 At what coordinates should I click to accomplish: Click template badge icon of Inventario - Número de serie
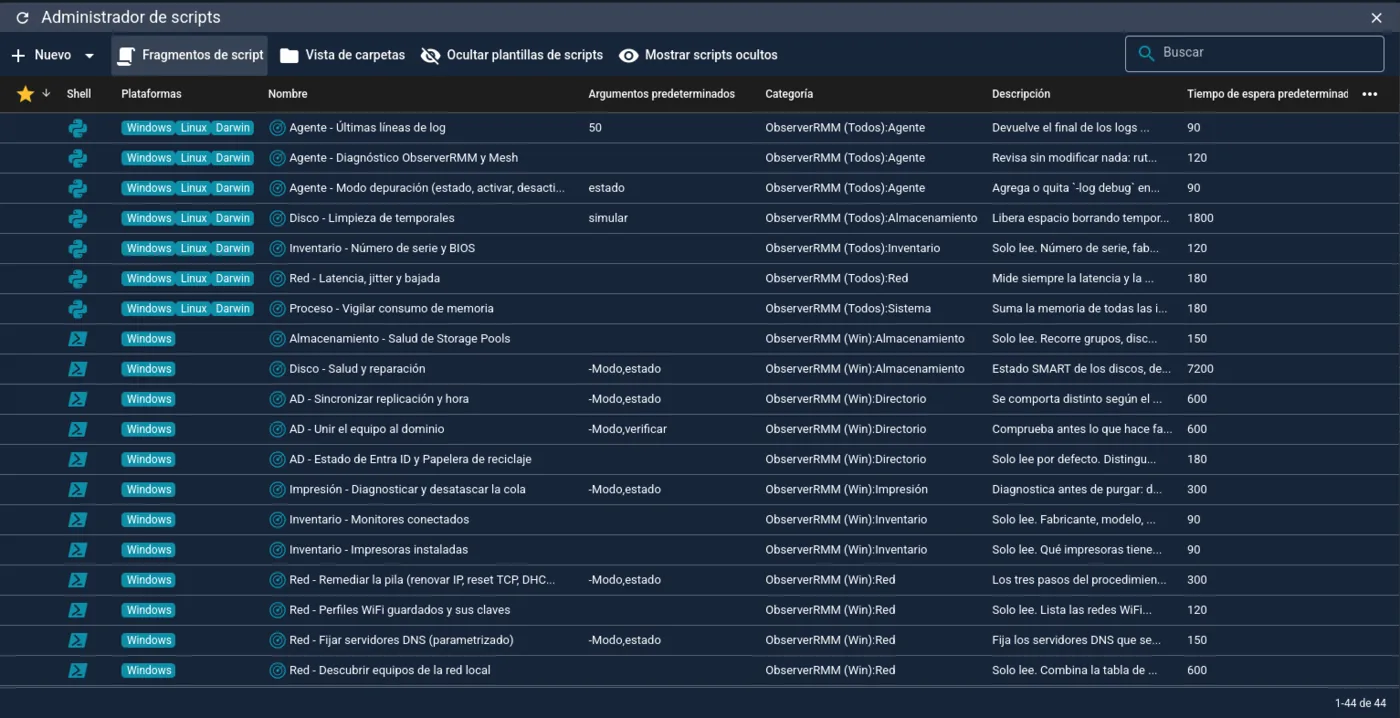(278, 248)
